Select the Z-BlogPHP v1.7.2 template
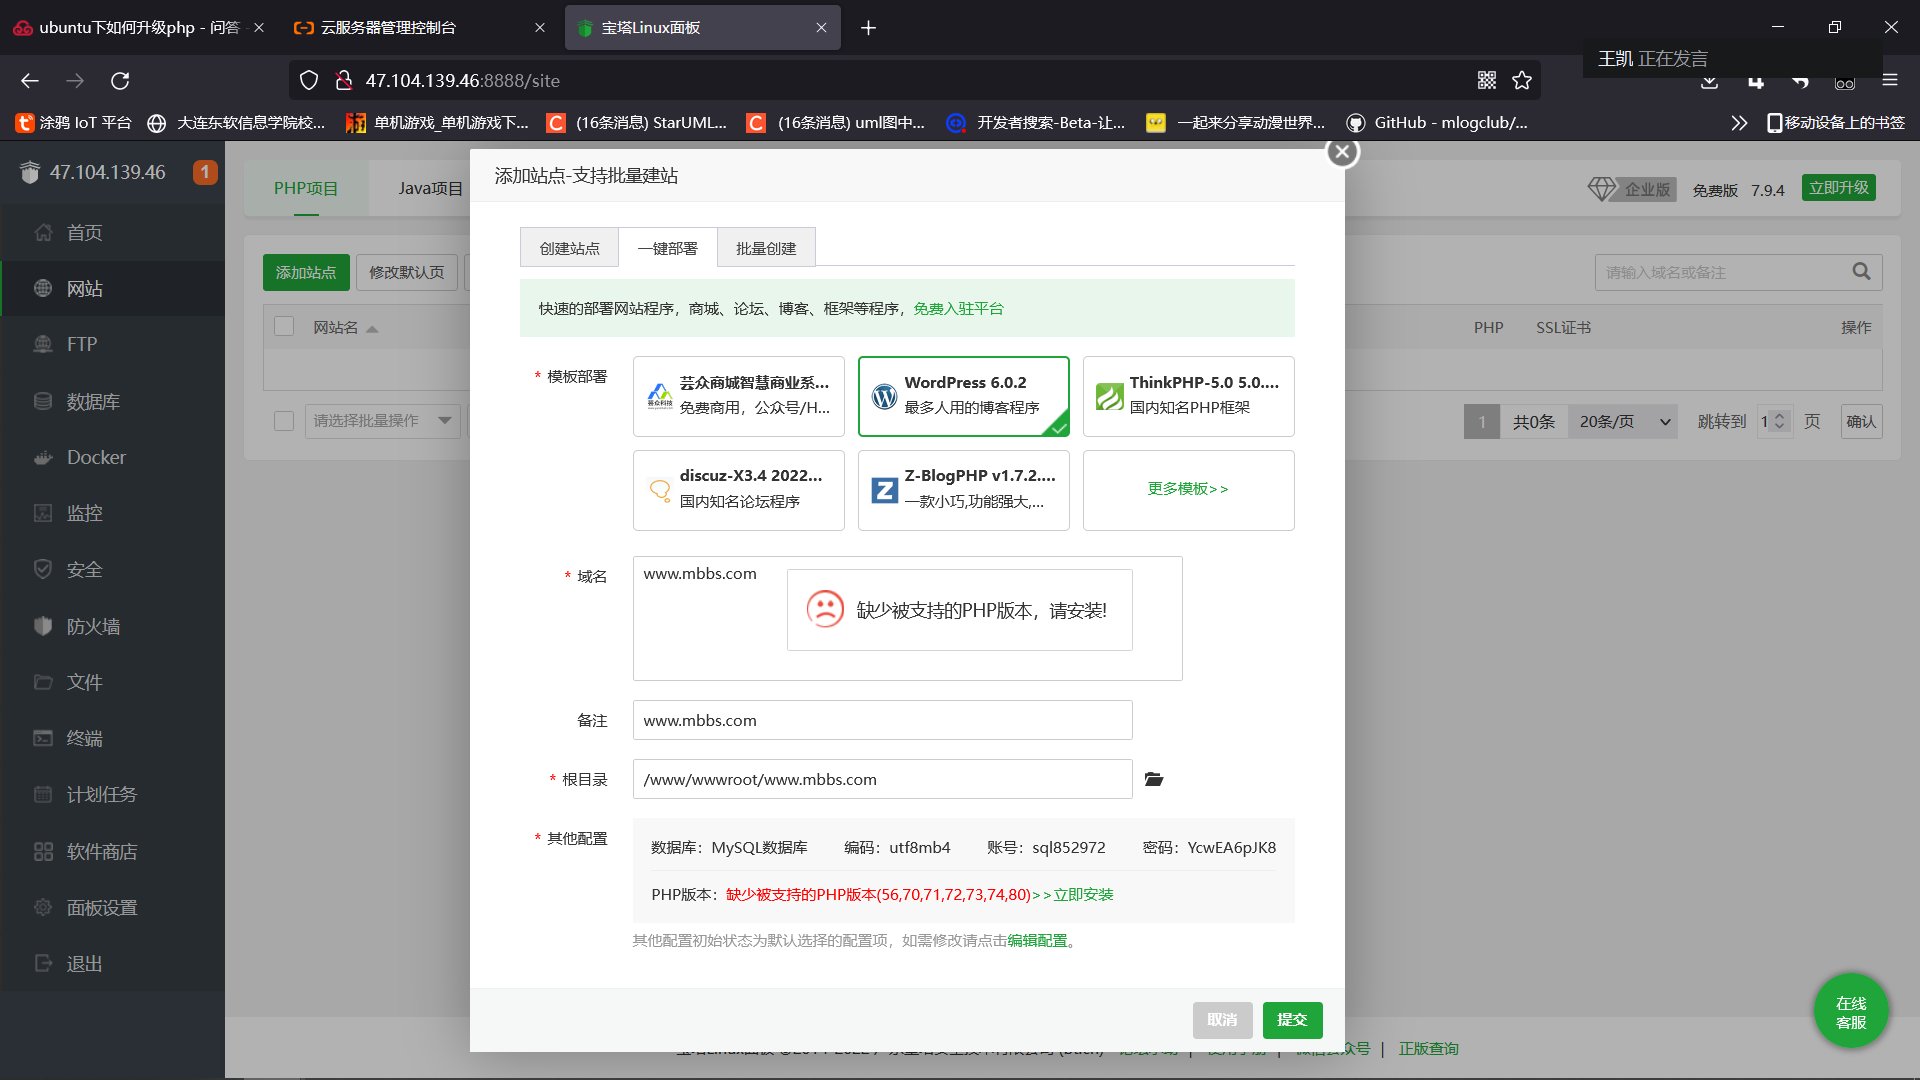 pos(964,490)
